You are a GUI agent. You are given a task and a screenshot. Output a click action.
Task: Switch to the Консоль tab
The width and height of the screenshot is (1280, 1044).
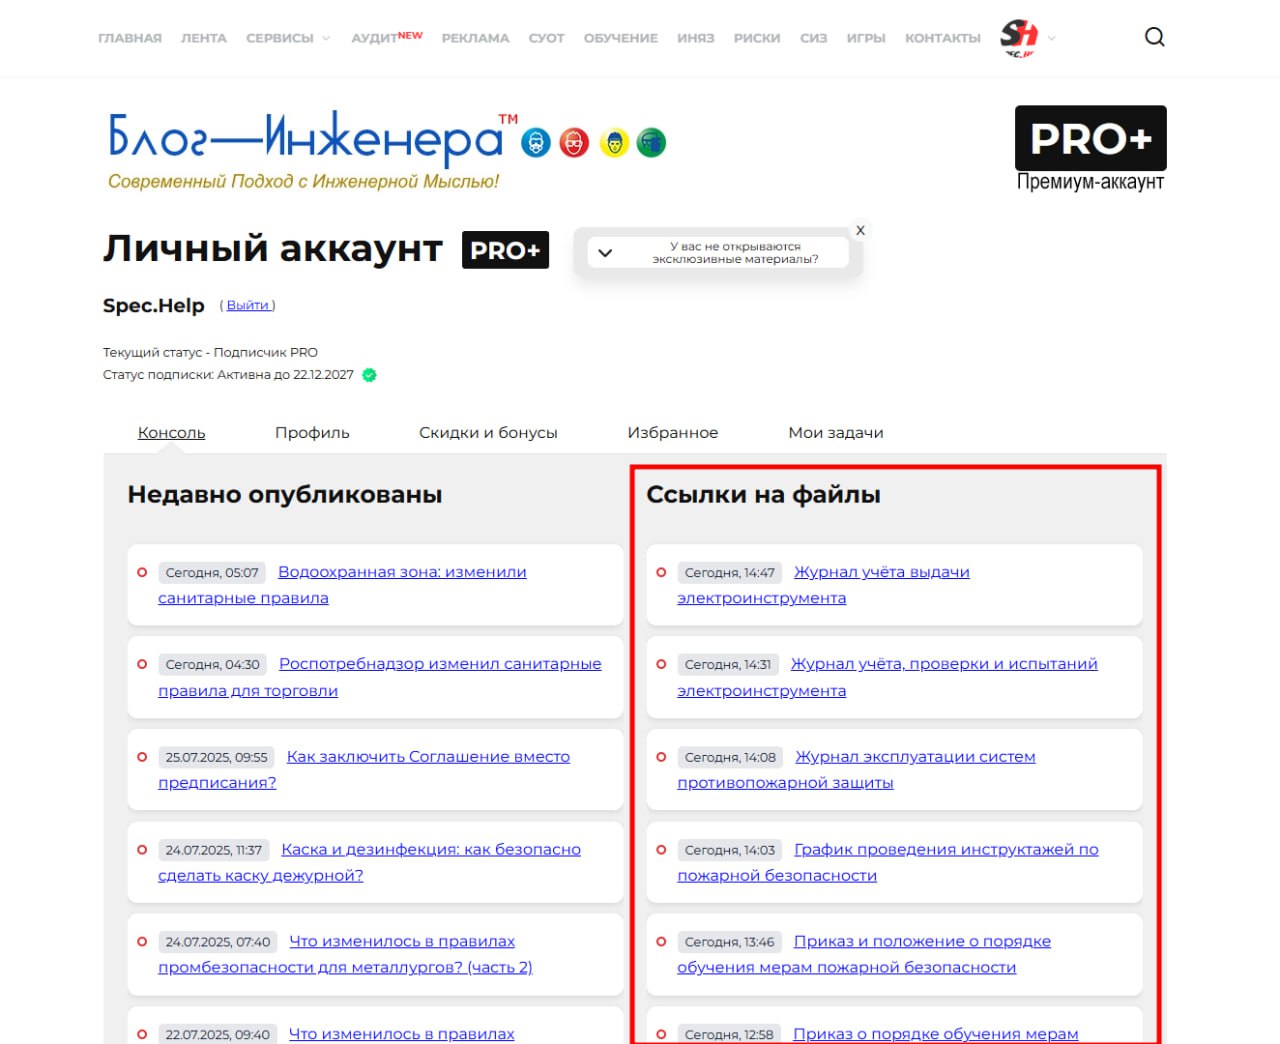pyautogui.click(x=171, y=432)
